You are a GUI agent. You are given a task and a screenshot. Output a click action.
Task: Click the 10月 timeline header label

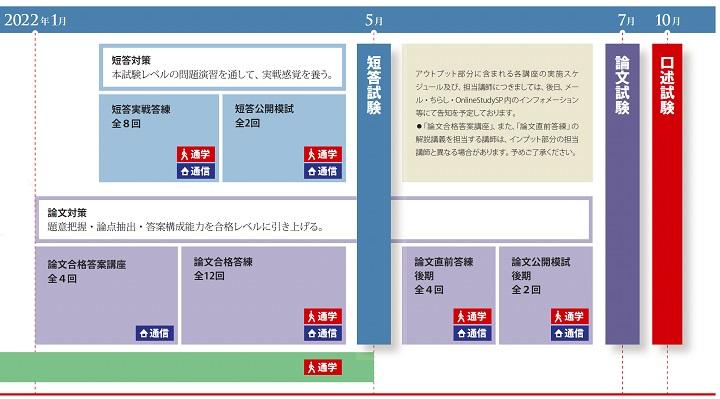[667, 20]
